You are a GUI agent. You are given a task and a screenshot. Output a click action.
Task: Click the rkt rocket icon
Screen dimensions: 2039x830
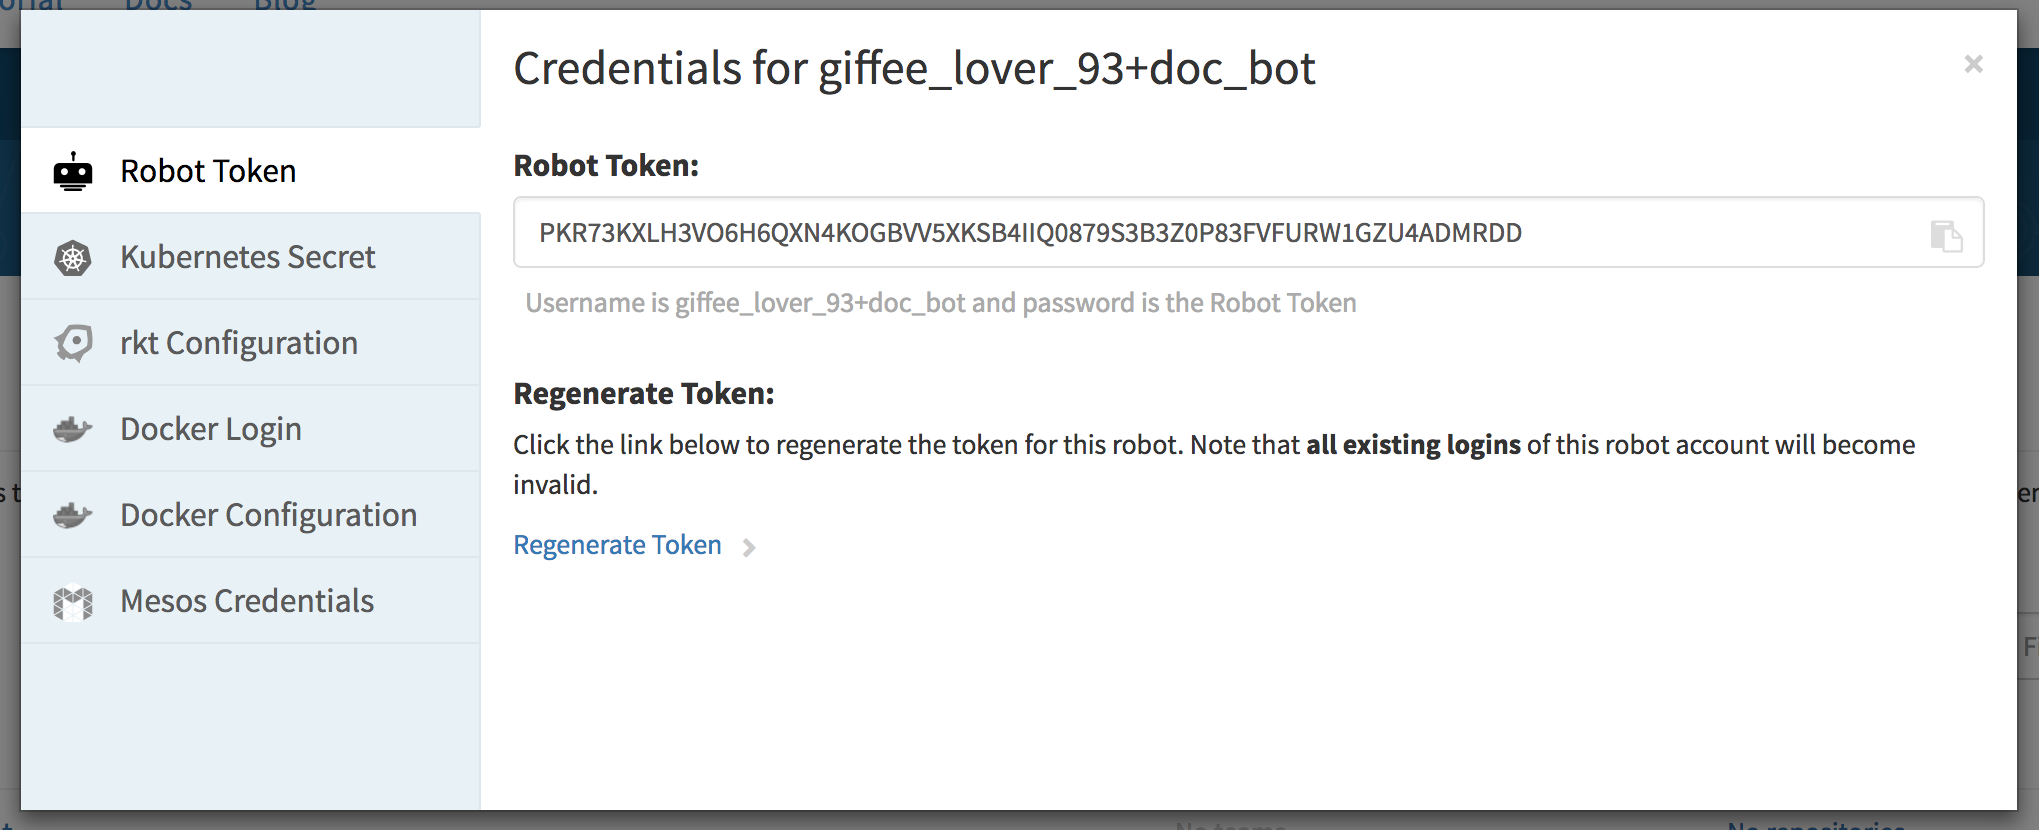click(x=73, y=344)
